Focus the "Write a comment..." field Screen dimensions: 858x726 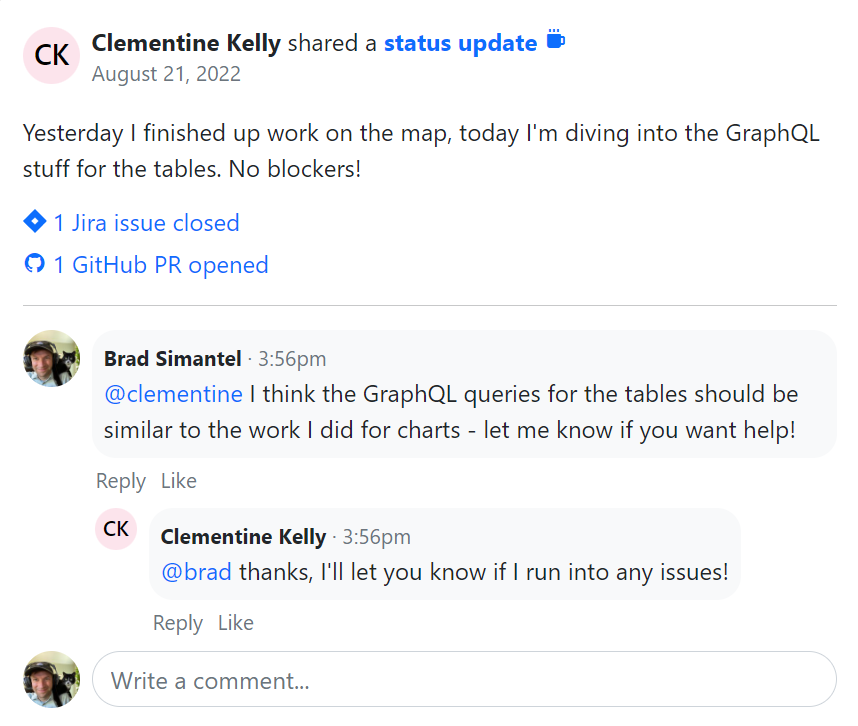(x=464, y=681)
